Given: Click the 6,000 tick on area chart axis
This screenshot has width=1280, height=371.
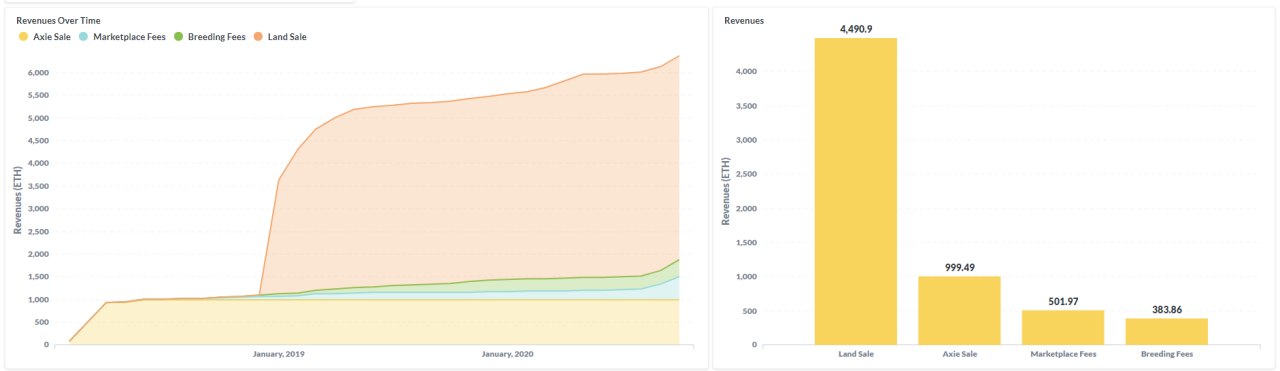Looking at the screenshot, I should (x=39, y=73).
